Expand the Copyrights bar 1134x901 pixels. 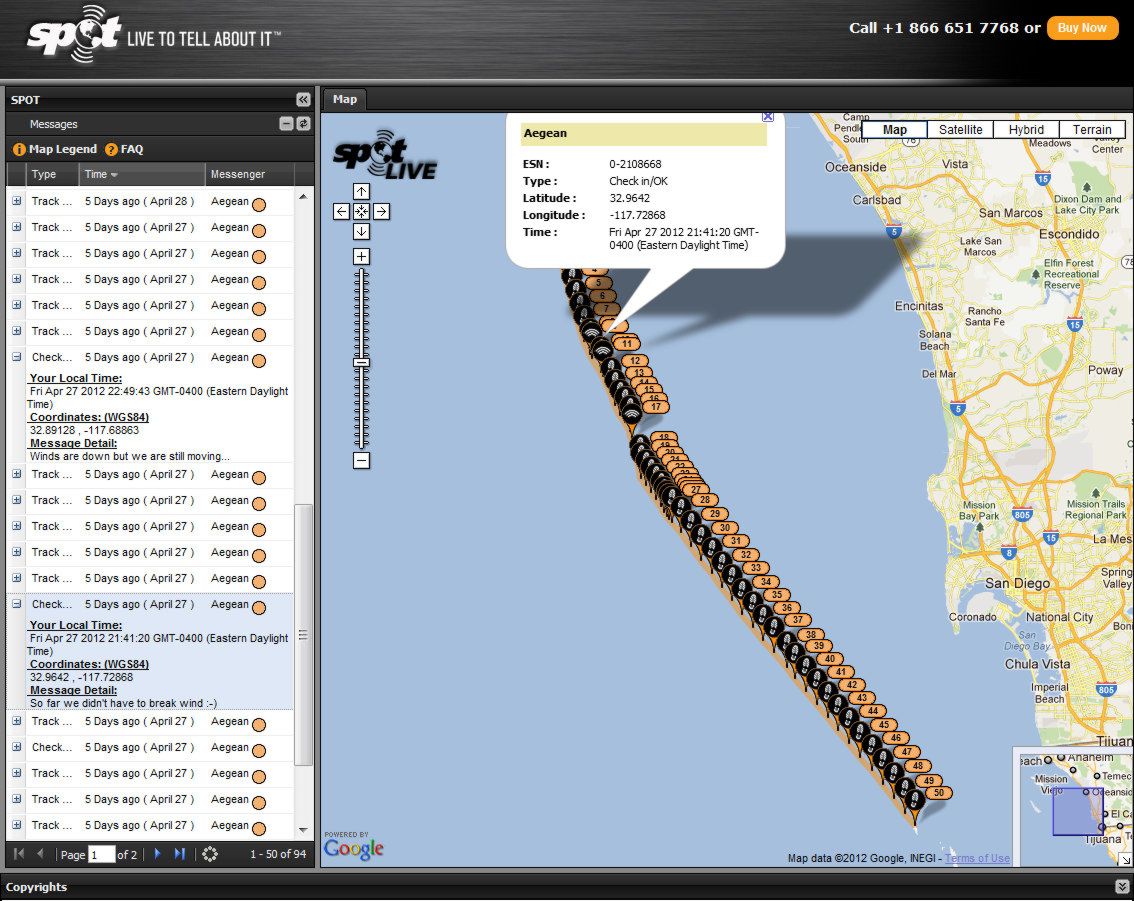[x=1122, y=887]
